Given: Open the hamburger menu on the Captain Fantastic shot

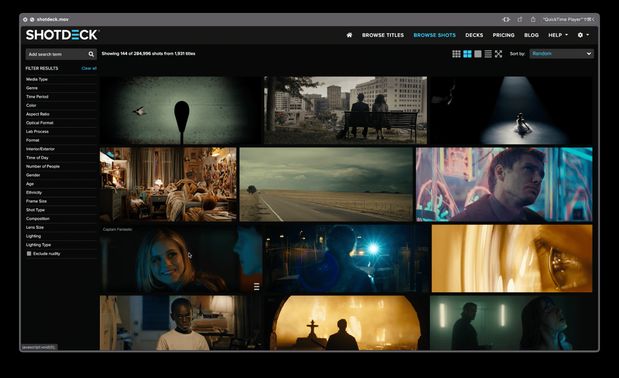Looking at the screenshot, I should (x=257, y=286).
